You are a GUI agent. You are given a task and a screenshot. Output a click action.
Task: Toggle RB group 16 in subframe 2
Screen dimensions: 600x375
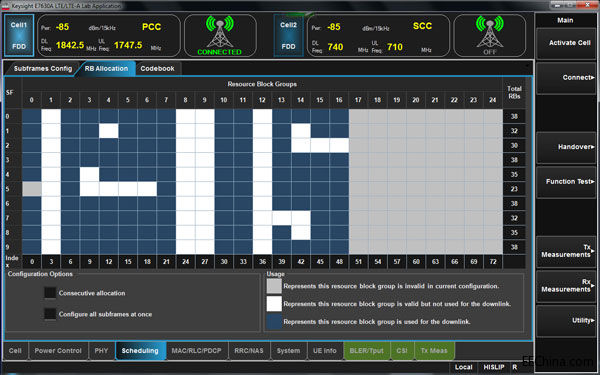tap(339, 145)
